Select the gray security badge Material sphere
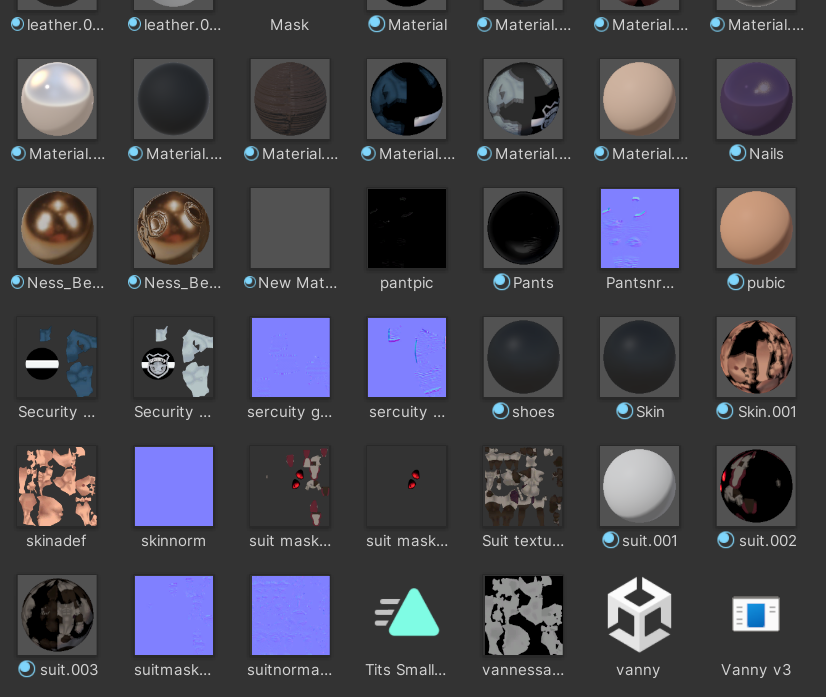 523,99
